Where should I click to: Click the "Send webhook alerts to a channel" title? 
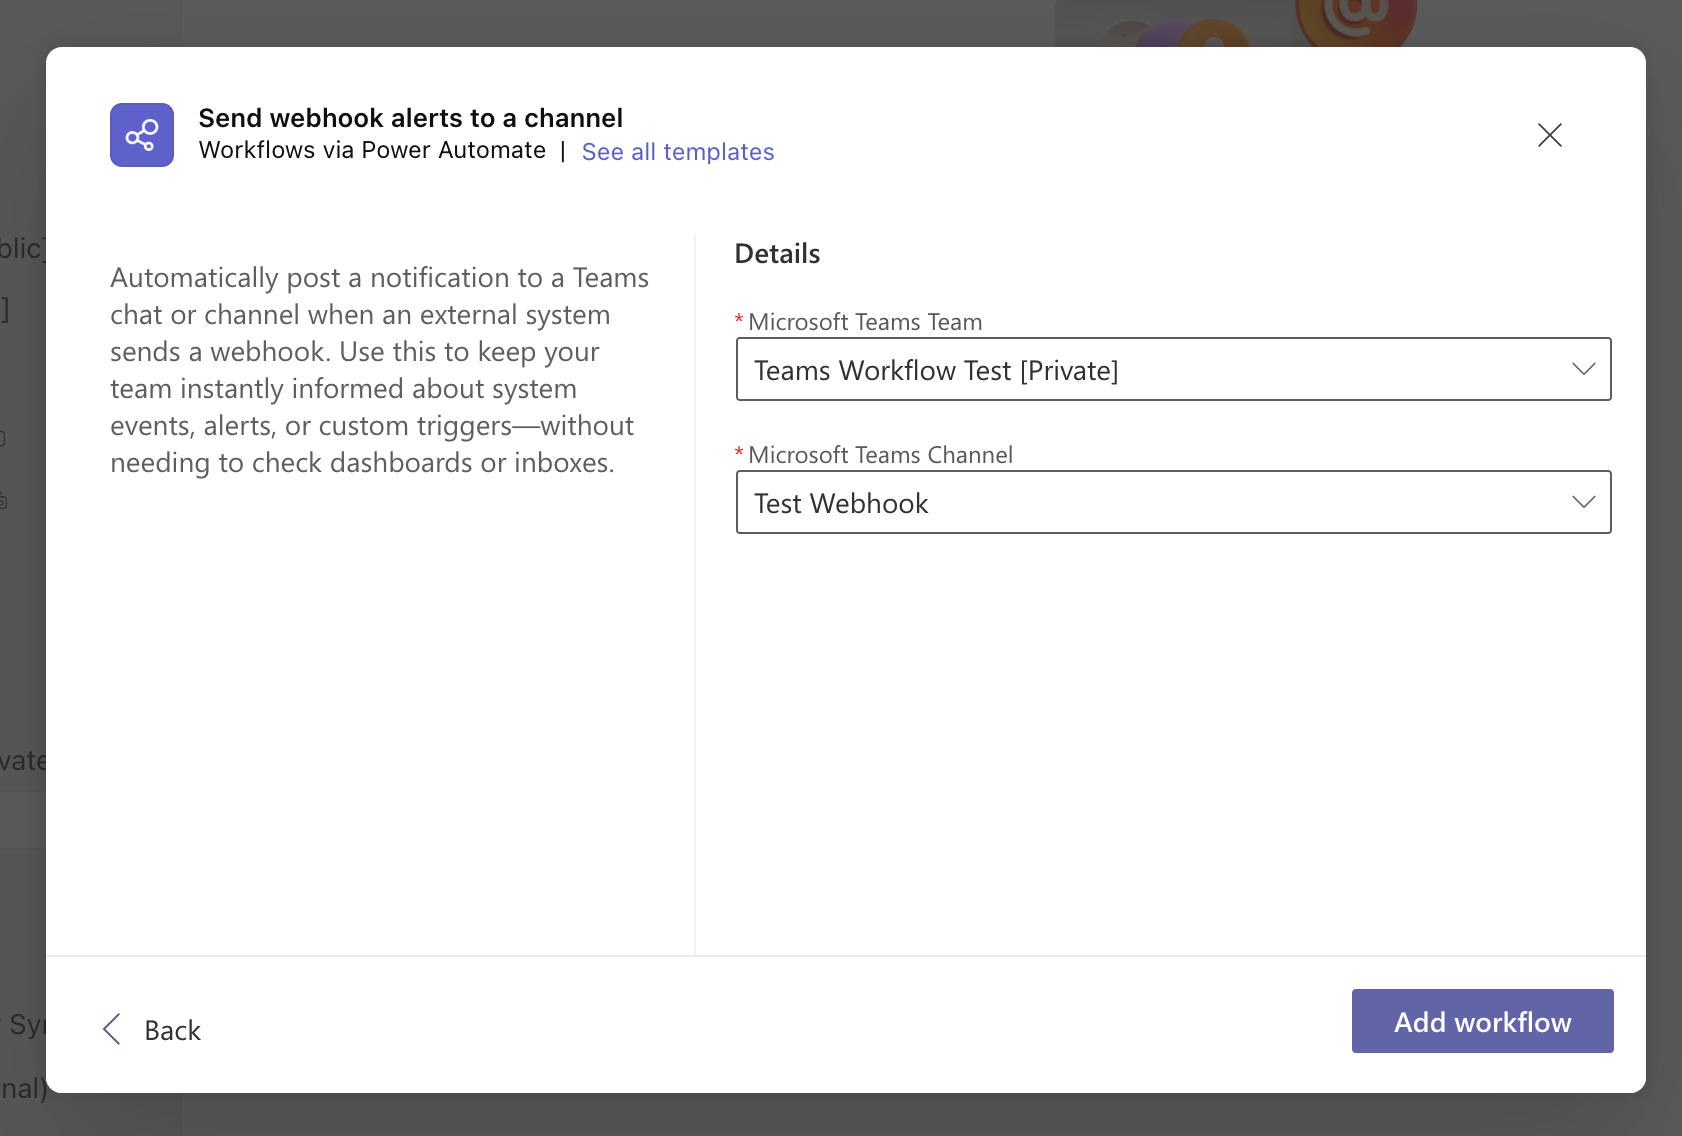[410, 118]
